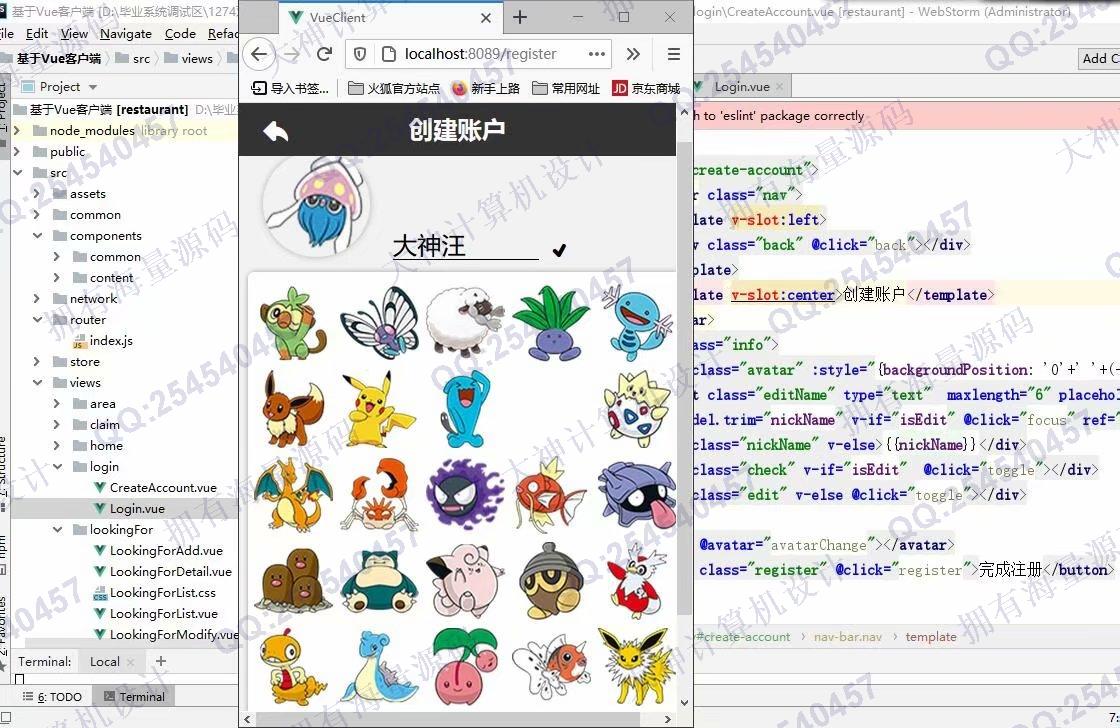Image resolution: width=1120 pixels, height=728 pixels.
Task: Expand the node_modules folder
Action: pos(16,131)
